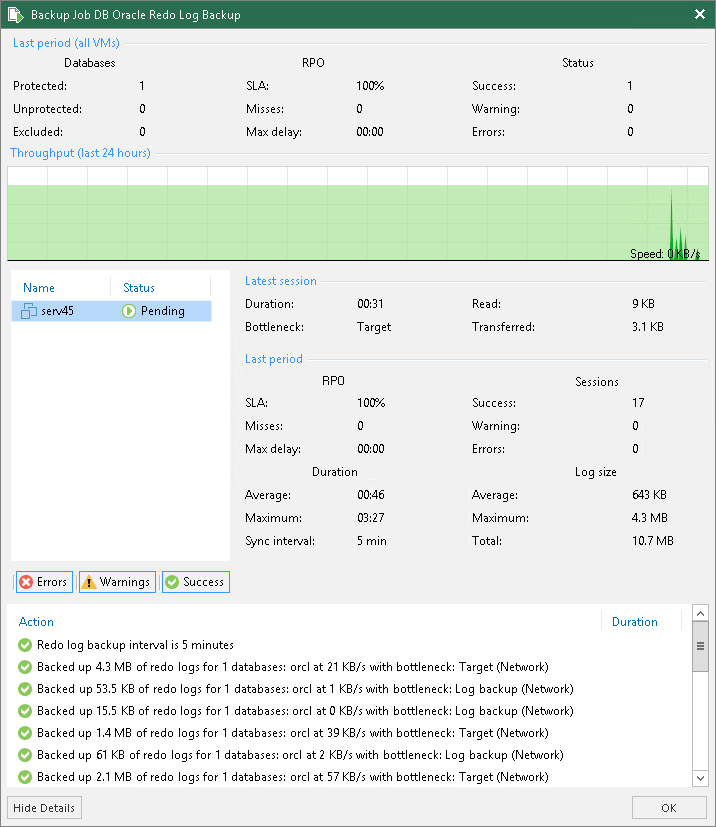This screenshot has width=716, height=827.
Task: Click the red Errors filter icon
Action: (27, 581)
